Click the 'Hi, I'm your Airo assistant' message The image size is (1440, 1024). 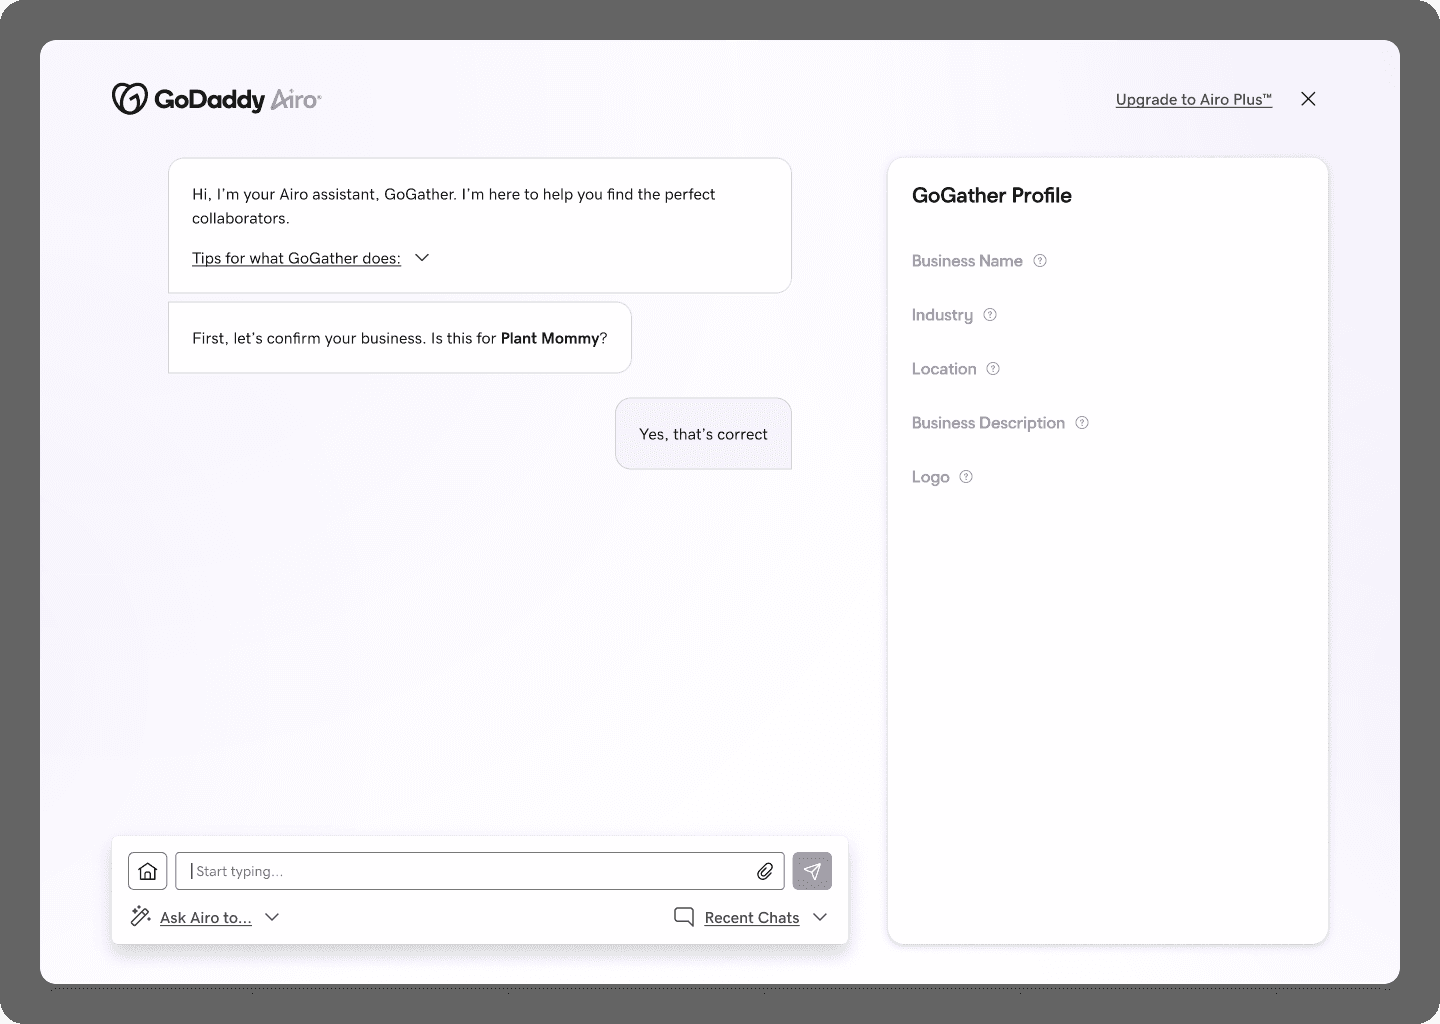(x=480, y=225)
